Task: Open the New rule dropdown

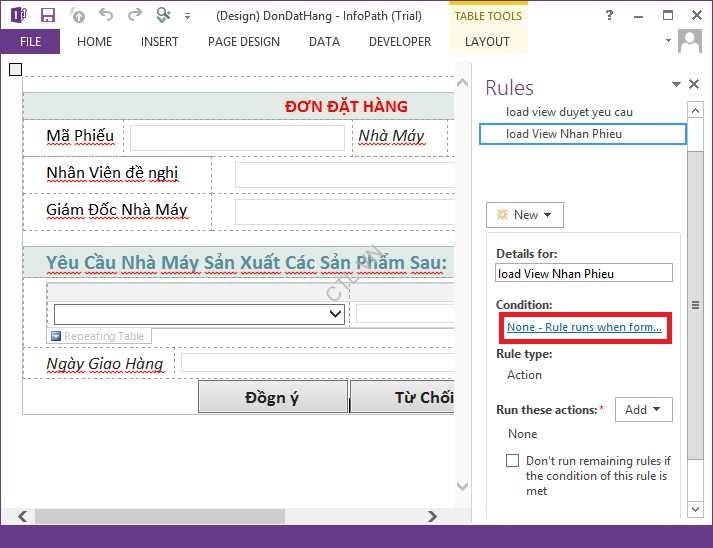Action: (525, 215)
